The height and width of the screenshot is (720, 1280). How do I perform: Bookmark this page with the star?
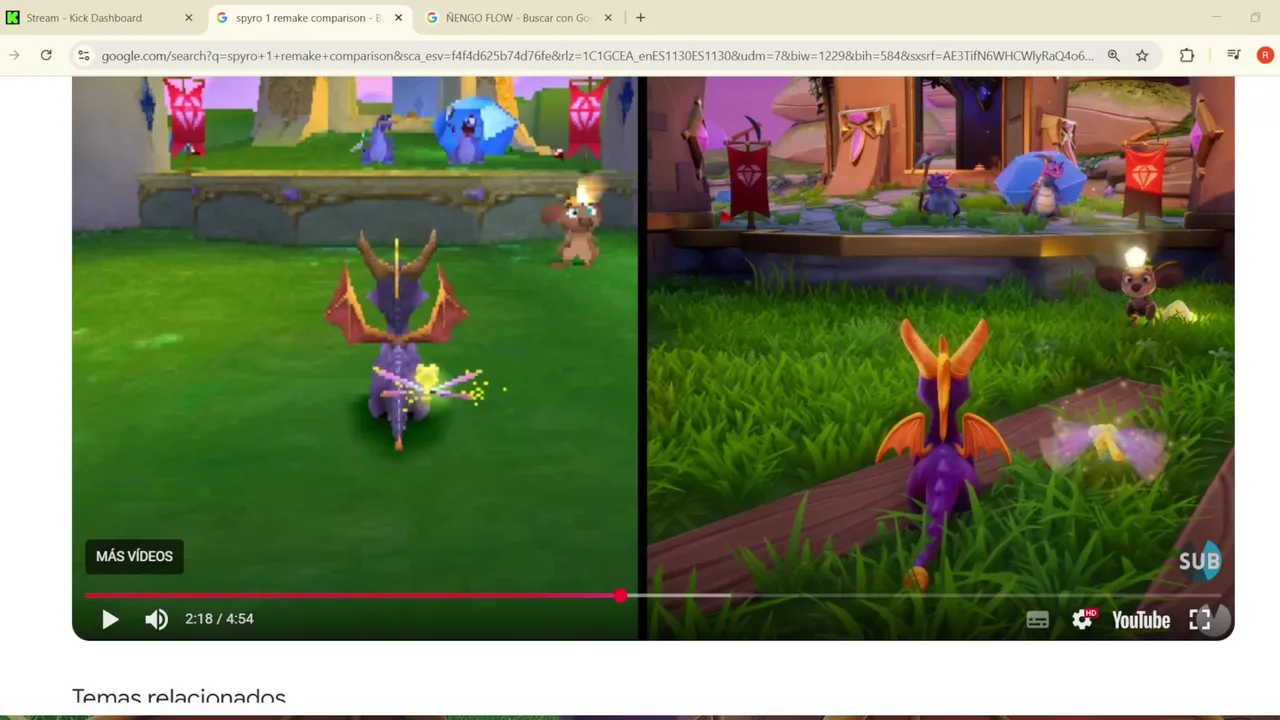(1142, 56)
